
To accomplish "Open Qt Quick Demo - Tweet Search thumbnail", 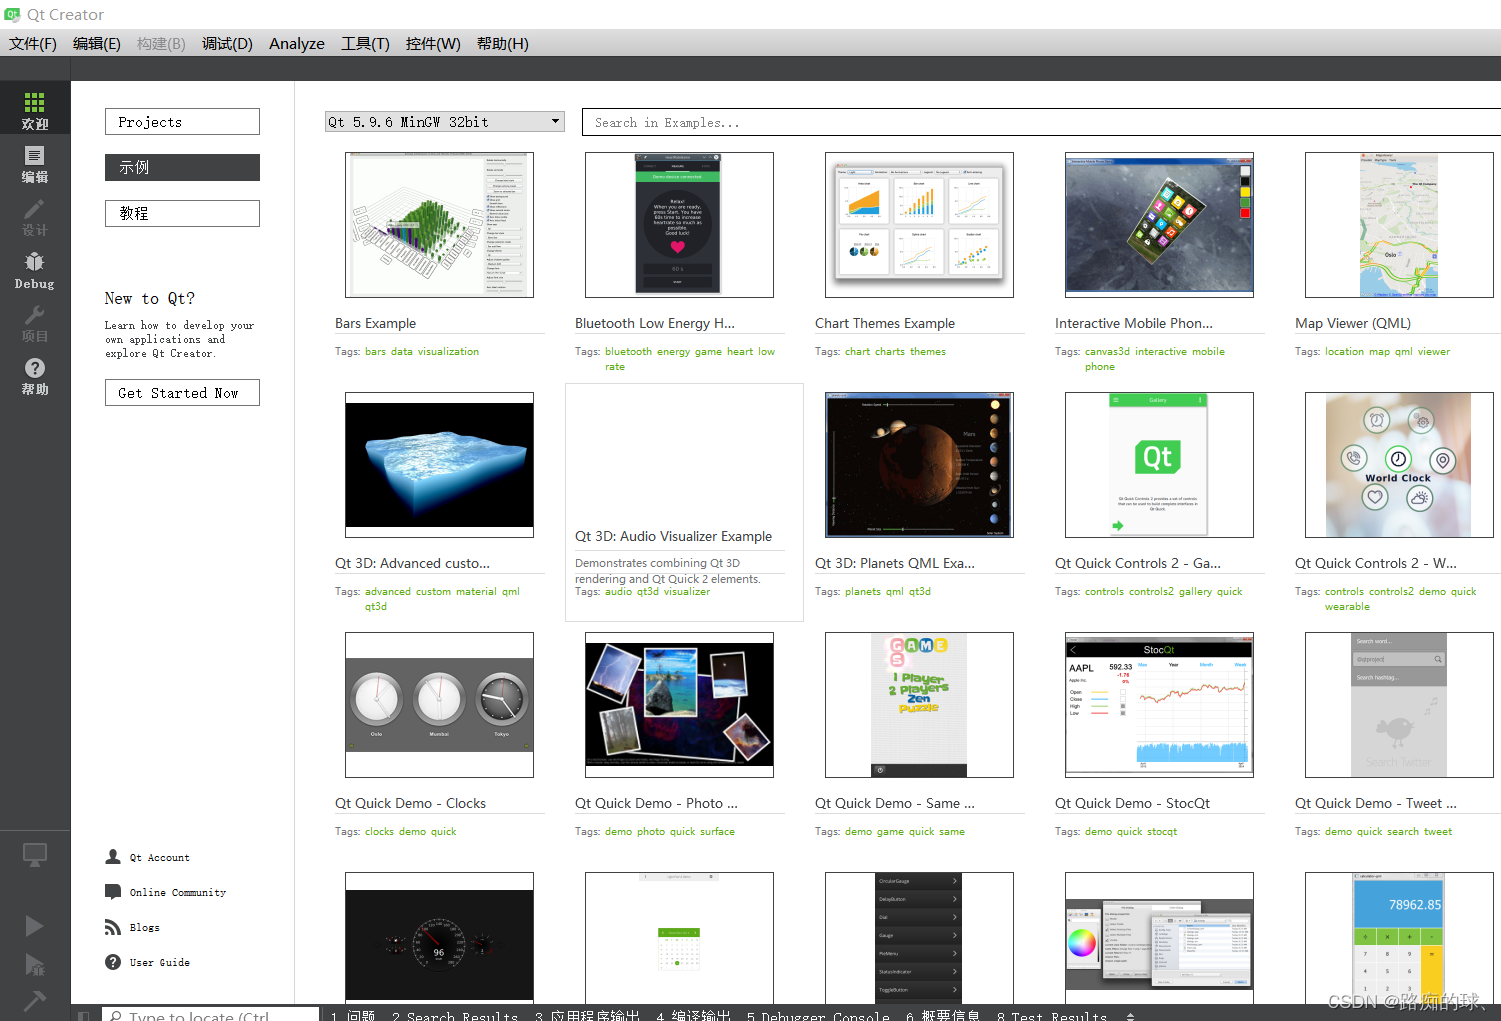I will point(1399,705).
